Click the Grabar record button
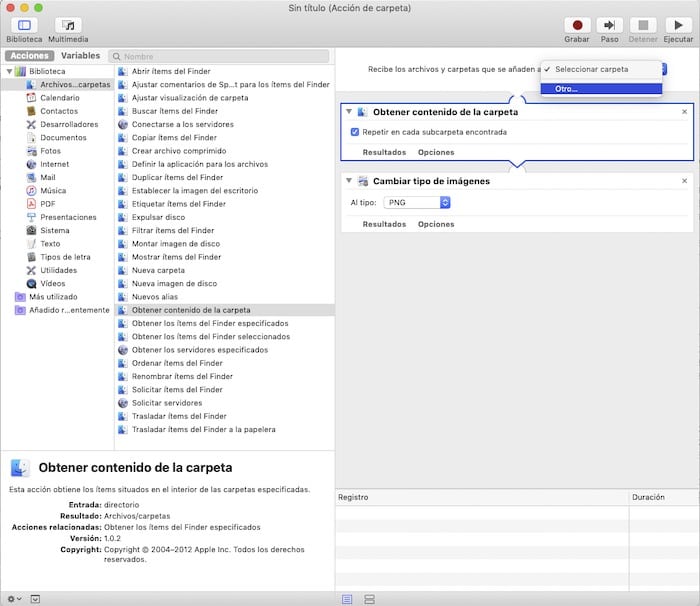This screenshot has height=606, width=700. (x=577, y=26)
